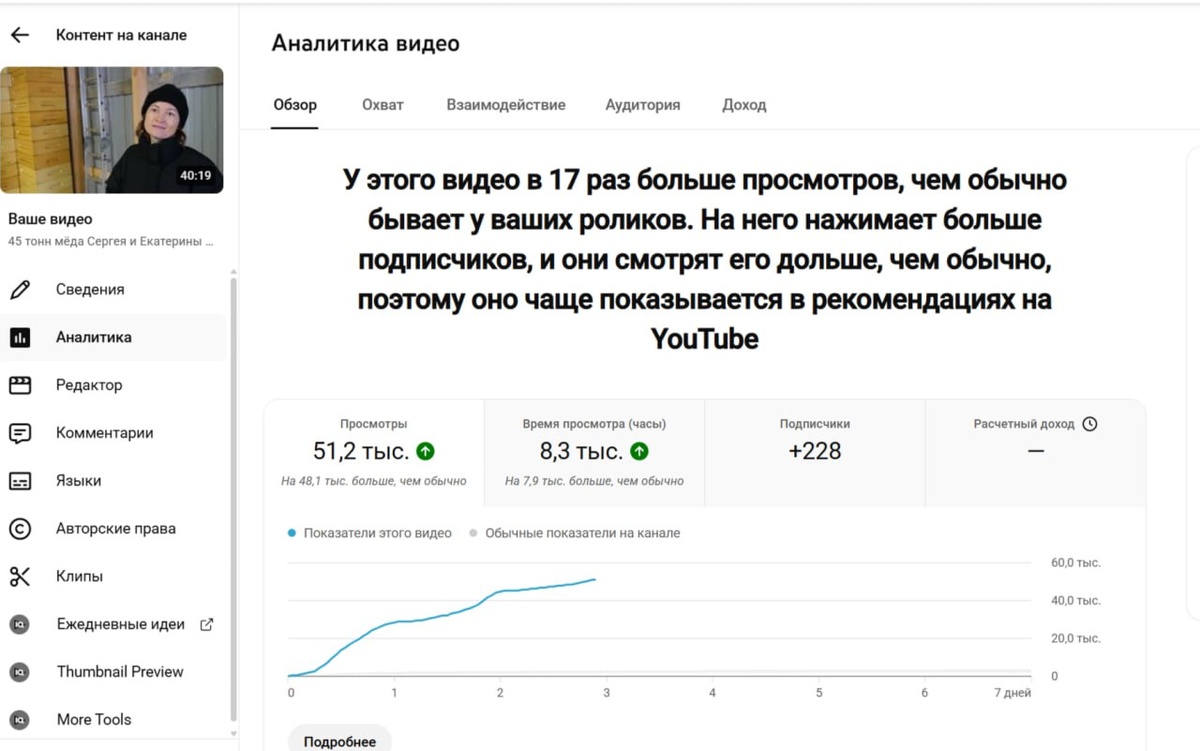Click text На 7,9 тыс. больше, чем обычно
Image resolution: width=1200 pixels, height=751 pixels.
coord(594,481)
